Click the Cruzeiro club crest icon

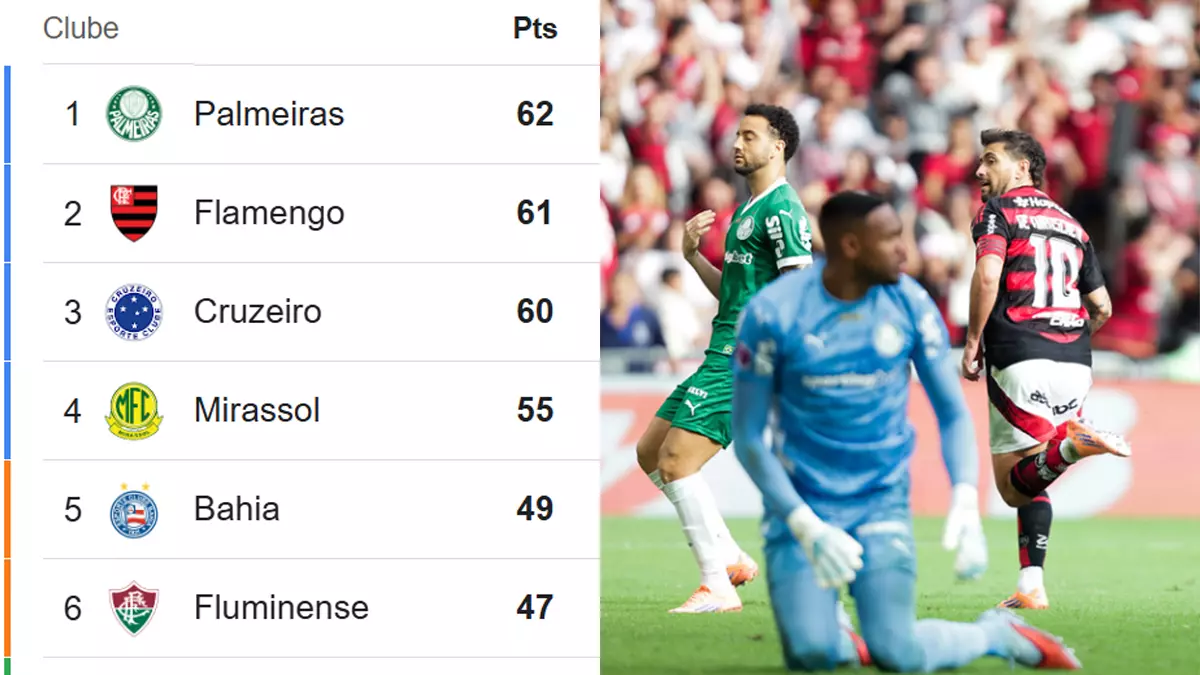(x=134, y=312)
